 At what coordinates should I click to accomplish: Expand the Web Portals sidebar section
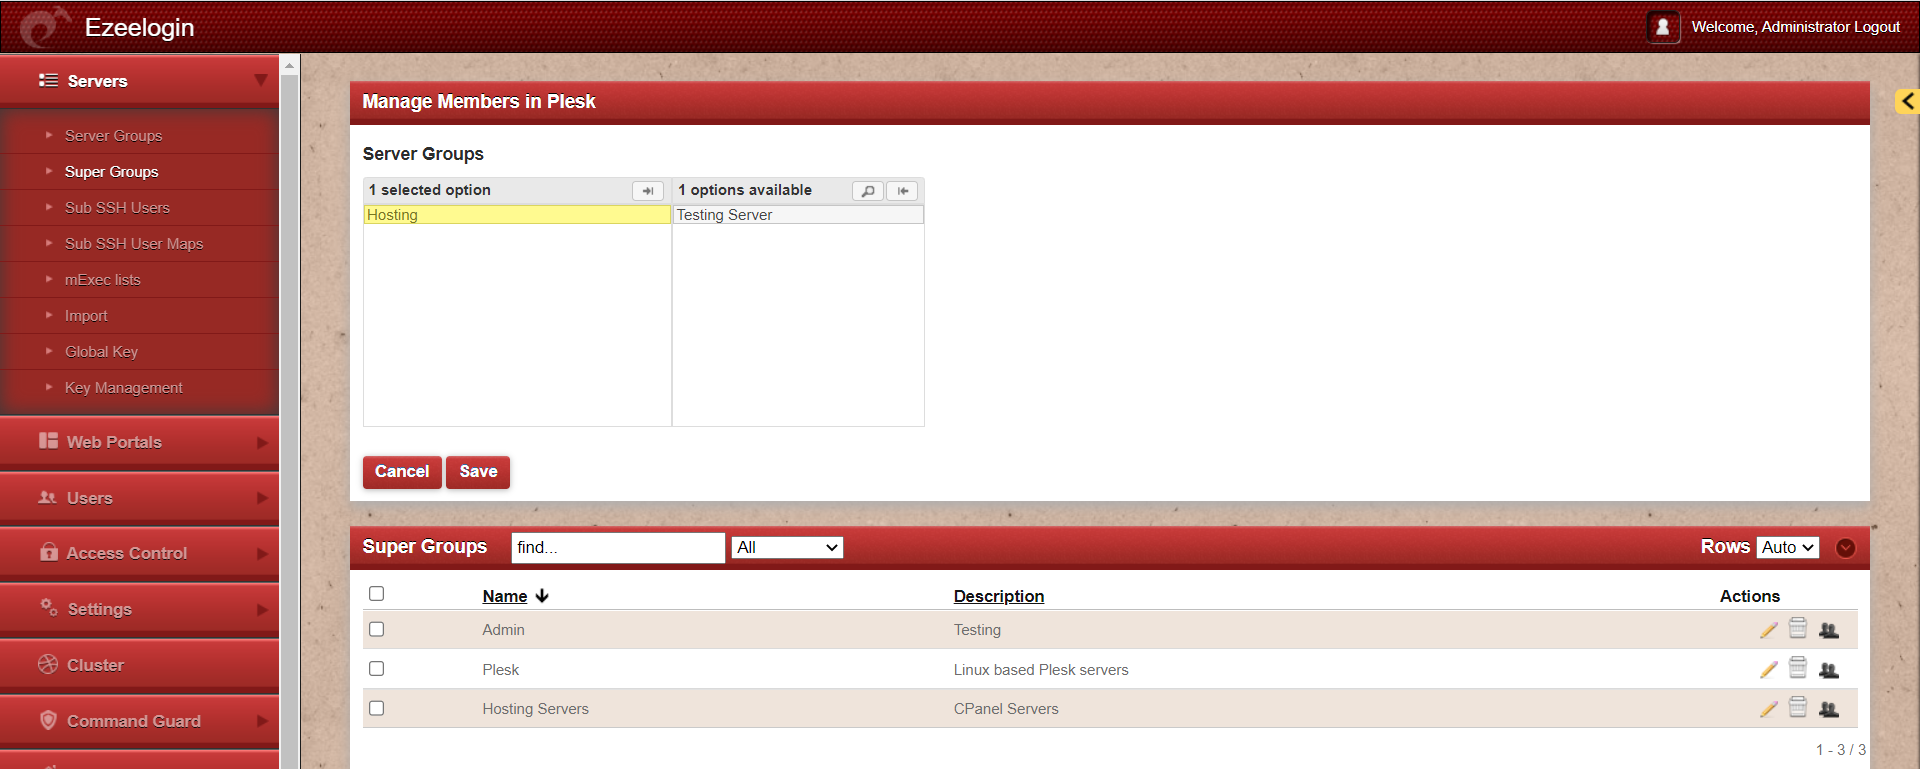pyautogui.click(x=140, y=442)
